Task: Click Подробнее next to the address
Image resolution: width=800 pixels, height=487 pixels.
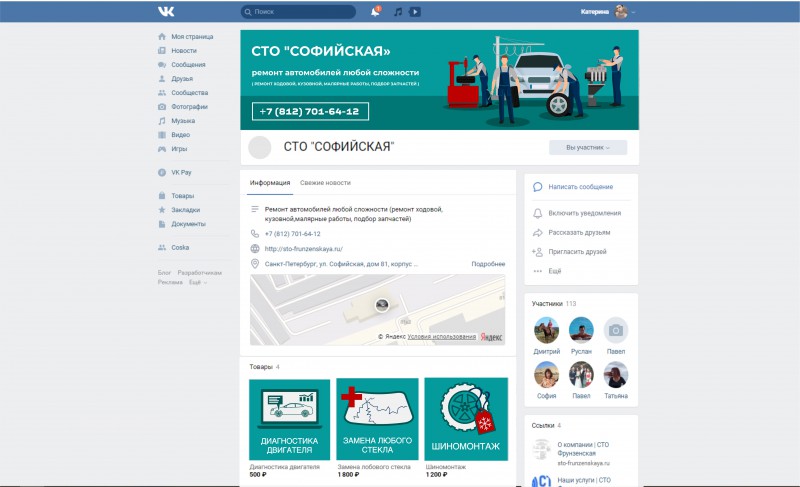Action: [x=488, y=264]
